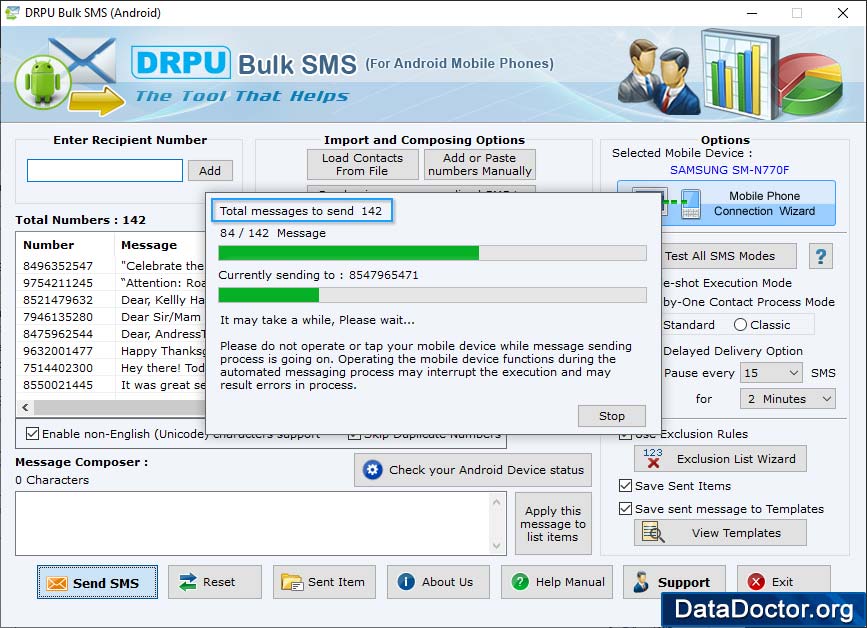The height and width of the screenshot is (628, 867).
Task: Click the gear icon for Android Device status
Action: 373,470
